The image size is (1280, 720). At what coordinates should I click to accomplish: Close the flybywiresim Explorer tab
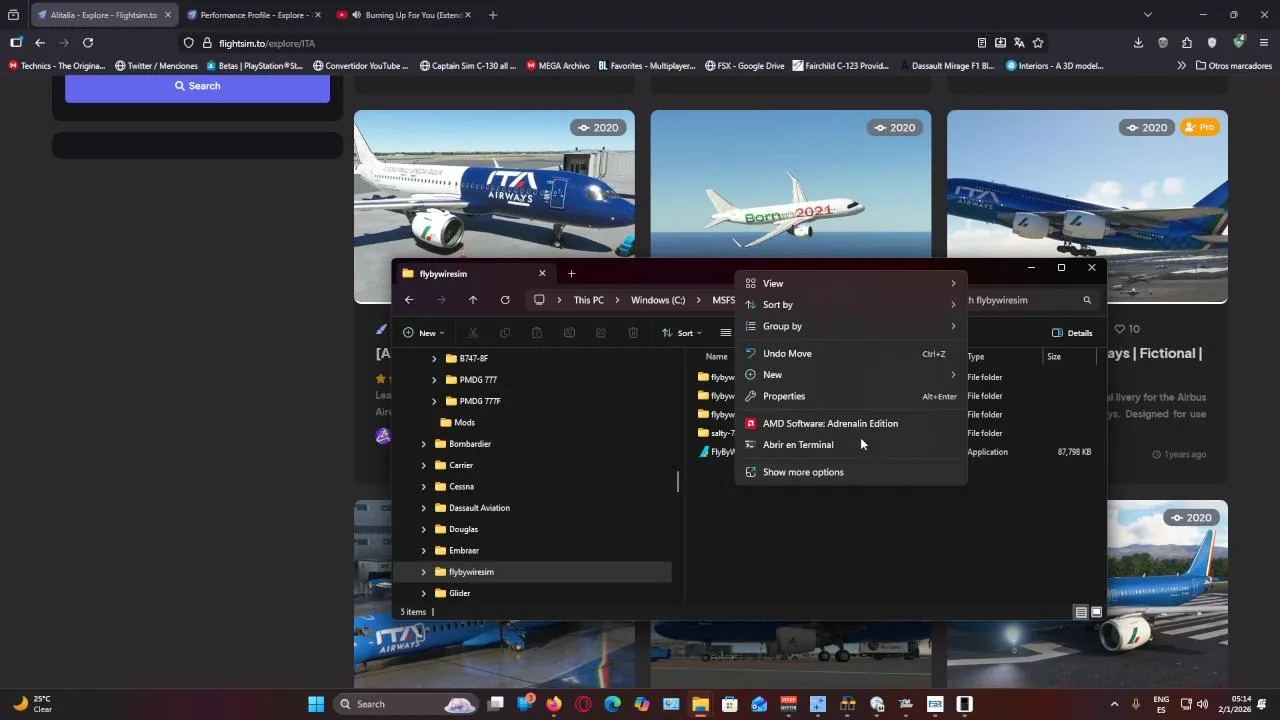[542, 273]
